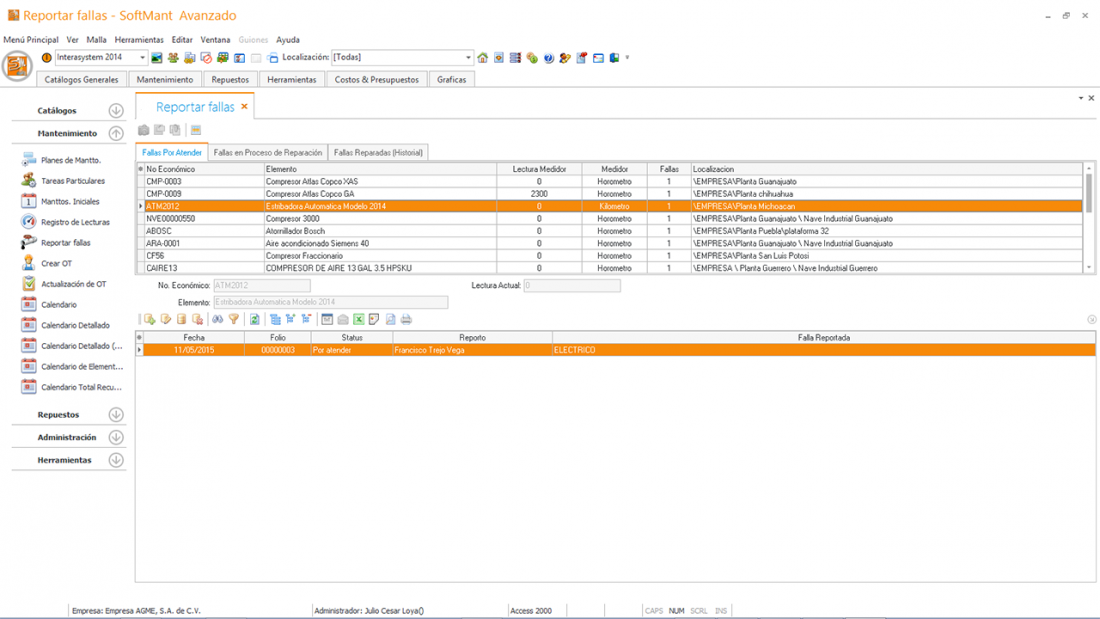
Task: Expand the Repuestos sidebar section
Action: coord(116,414)
